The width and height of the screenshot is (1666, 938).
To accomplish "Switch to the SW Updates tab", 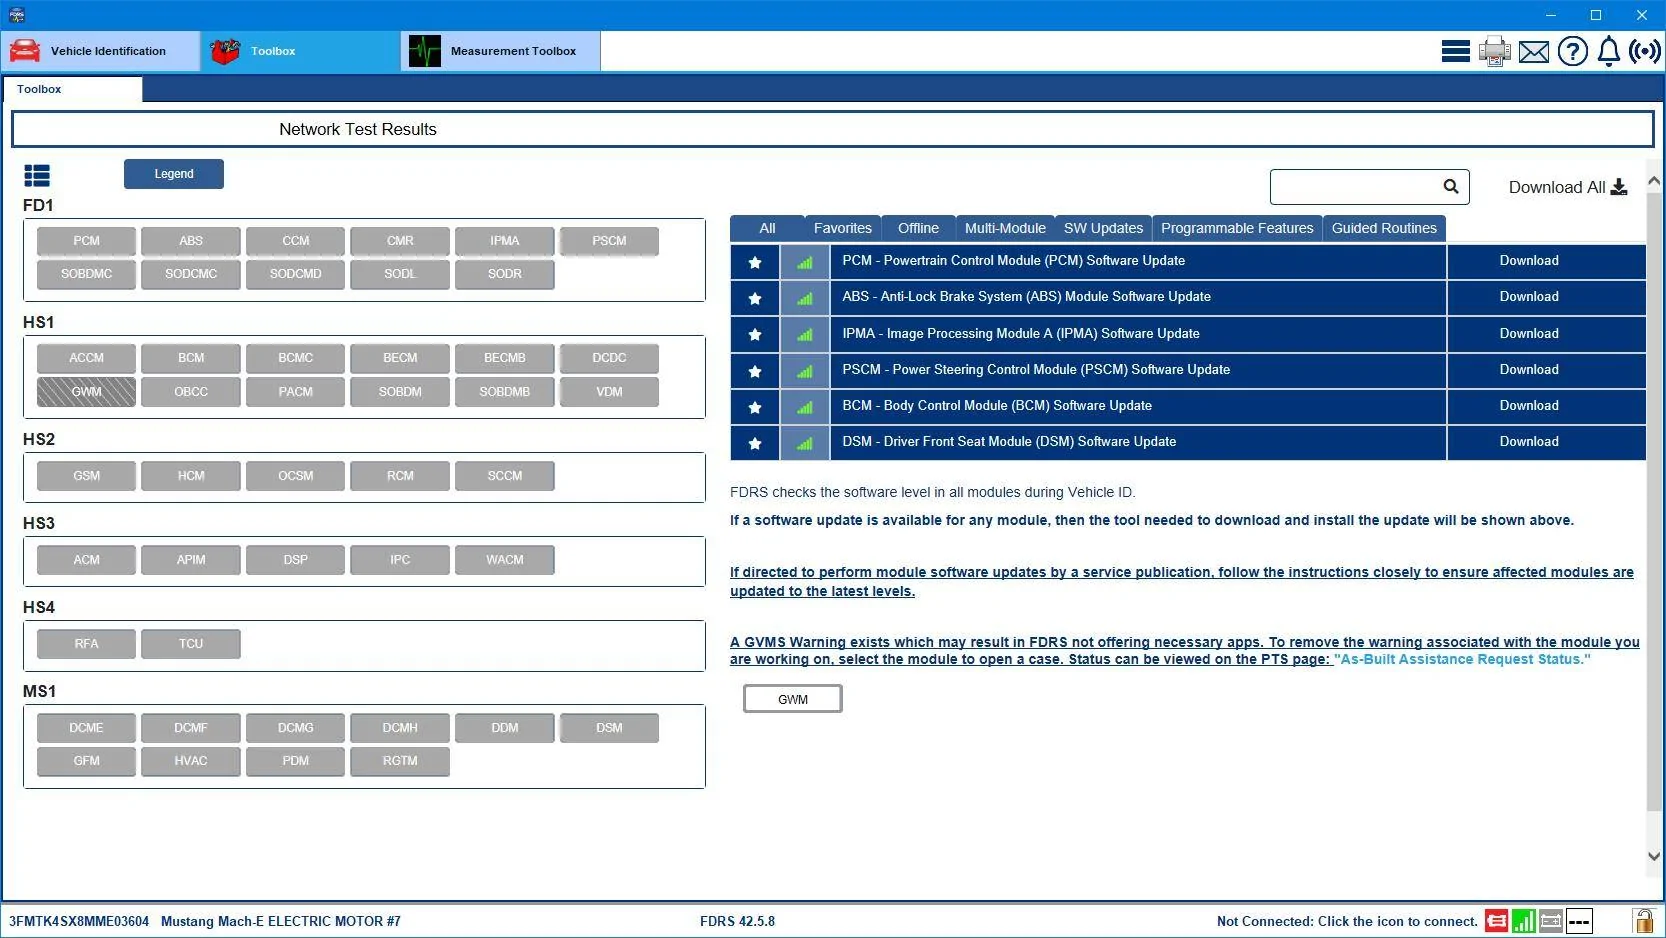I will point(1103,228).
